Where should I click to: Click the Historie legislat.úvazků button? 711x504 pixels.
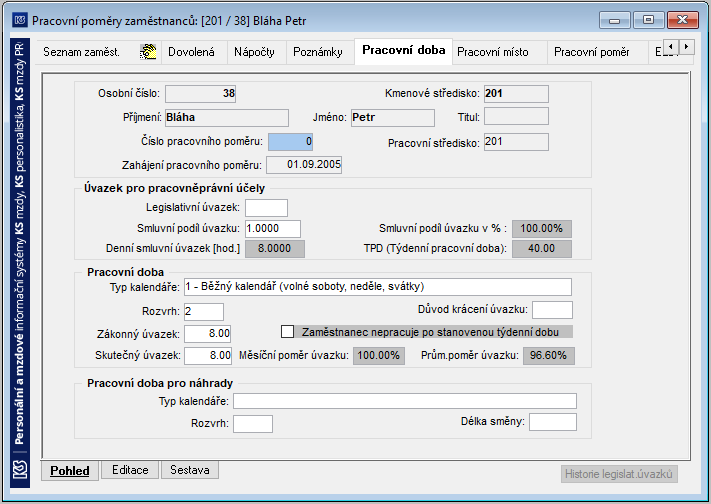[x=619, y=474]
